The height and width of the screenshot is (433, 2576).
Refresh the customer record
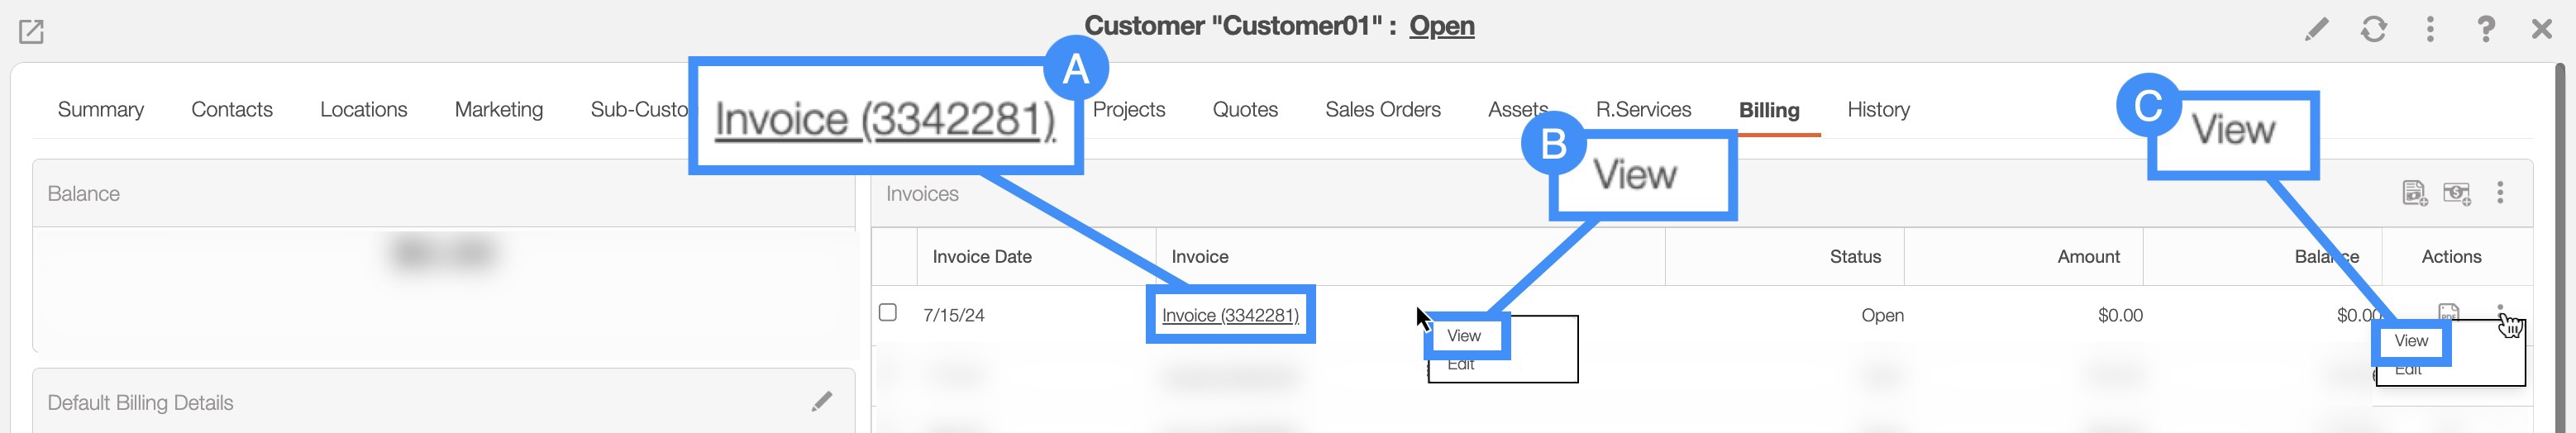(2374, 30)
